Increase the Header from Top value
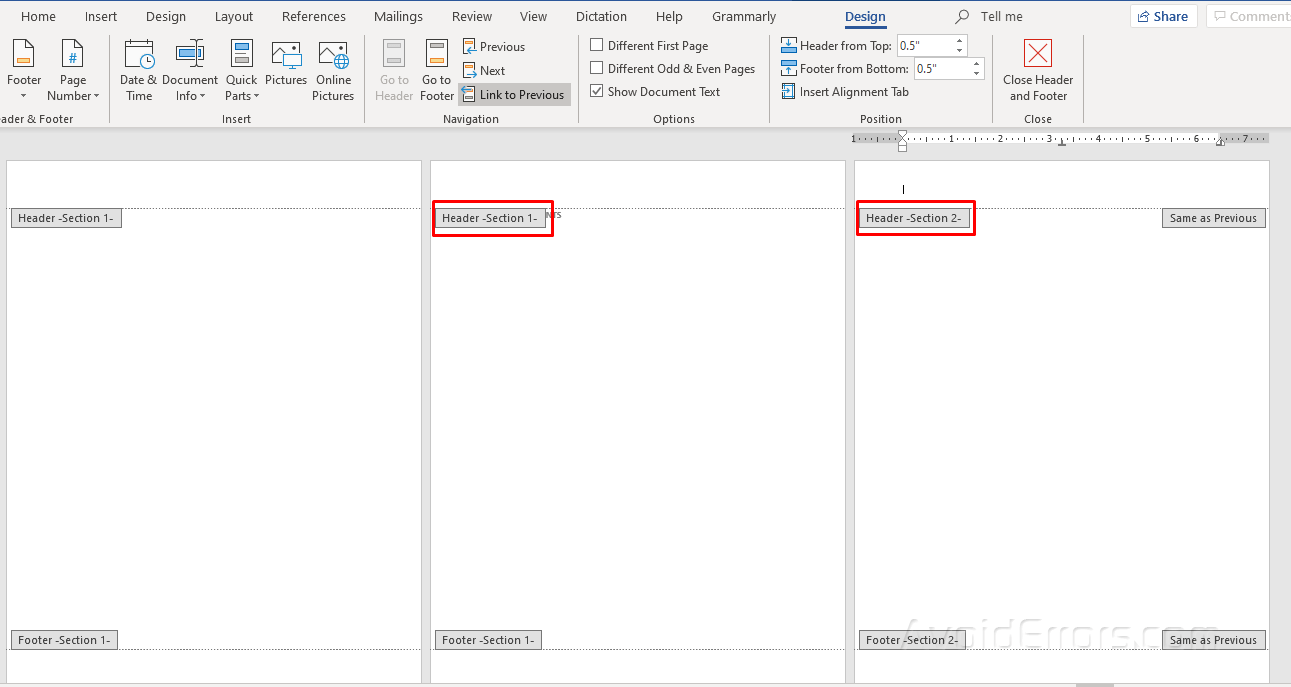The width and height of the screenshot is (1291, 687). (x=958, y=41)
